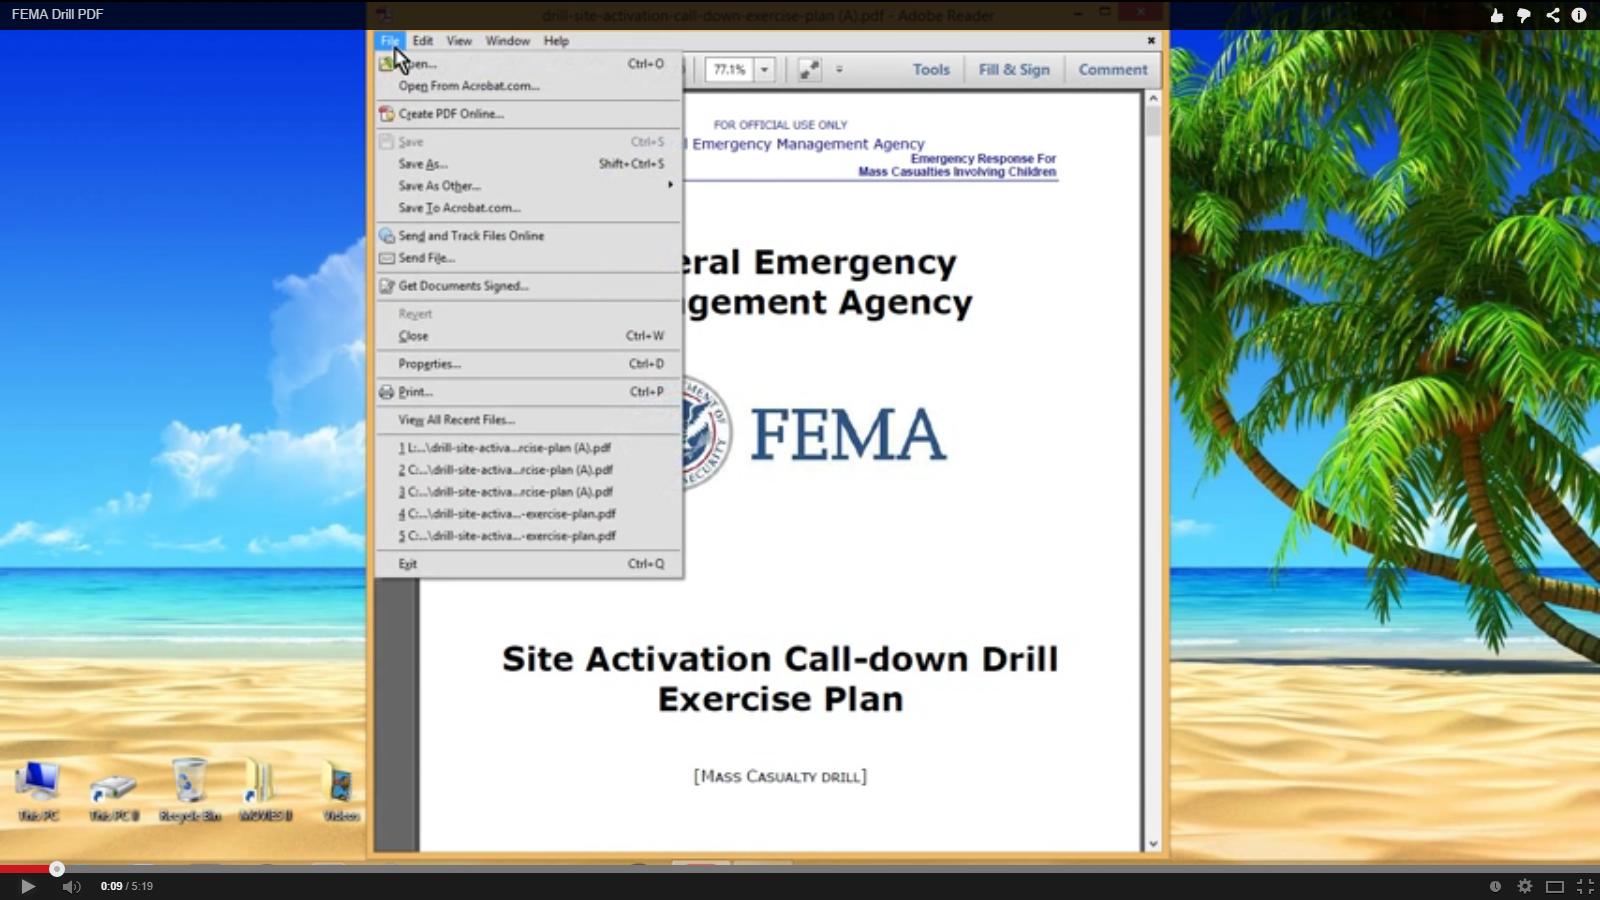The image size is (1600, 900).
Task: Select Open From Acrobat.com...
Action: click(528, 86)
